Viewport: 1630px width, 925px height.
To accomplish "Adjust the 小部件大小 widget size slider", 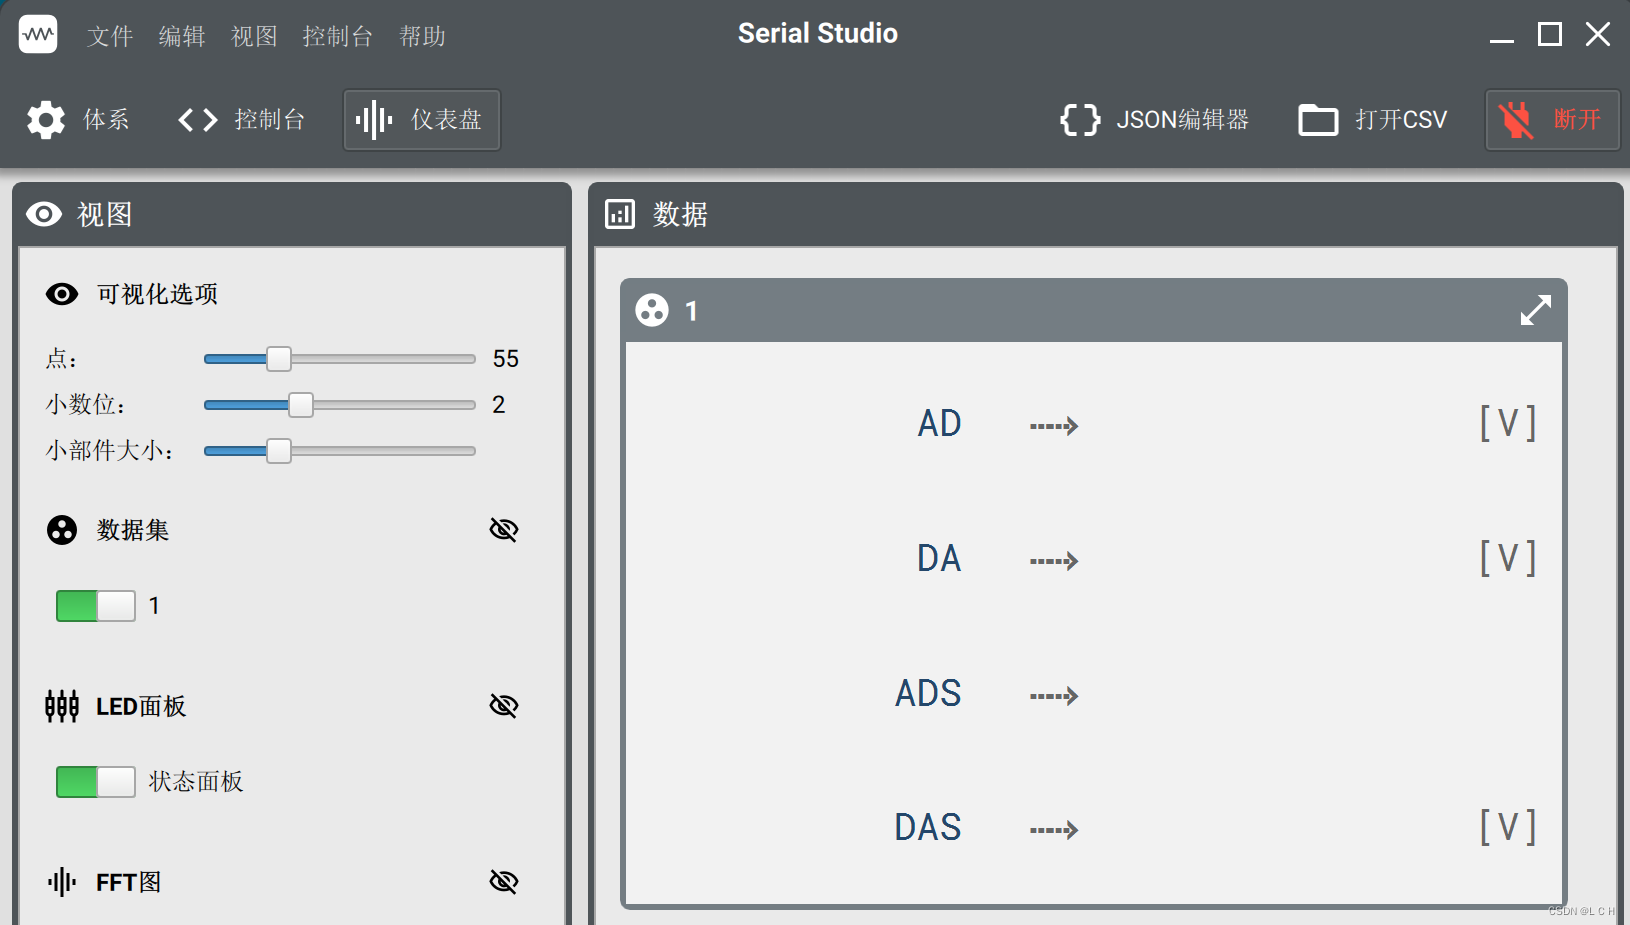I will tap(340, 451).
